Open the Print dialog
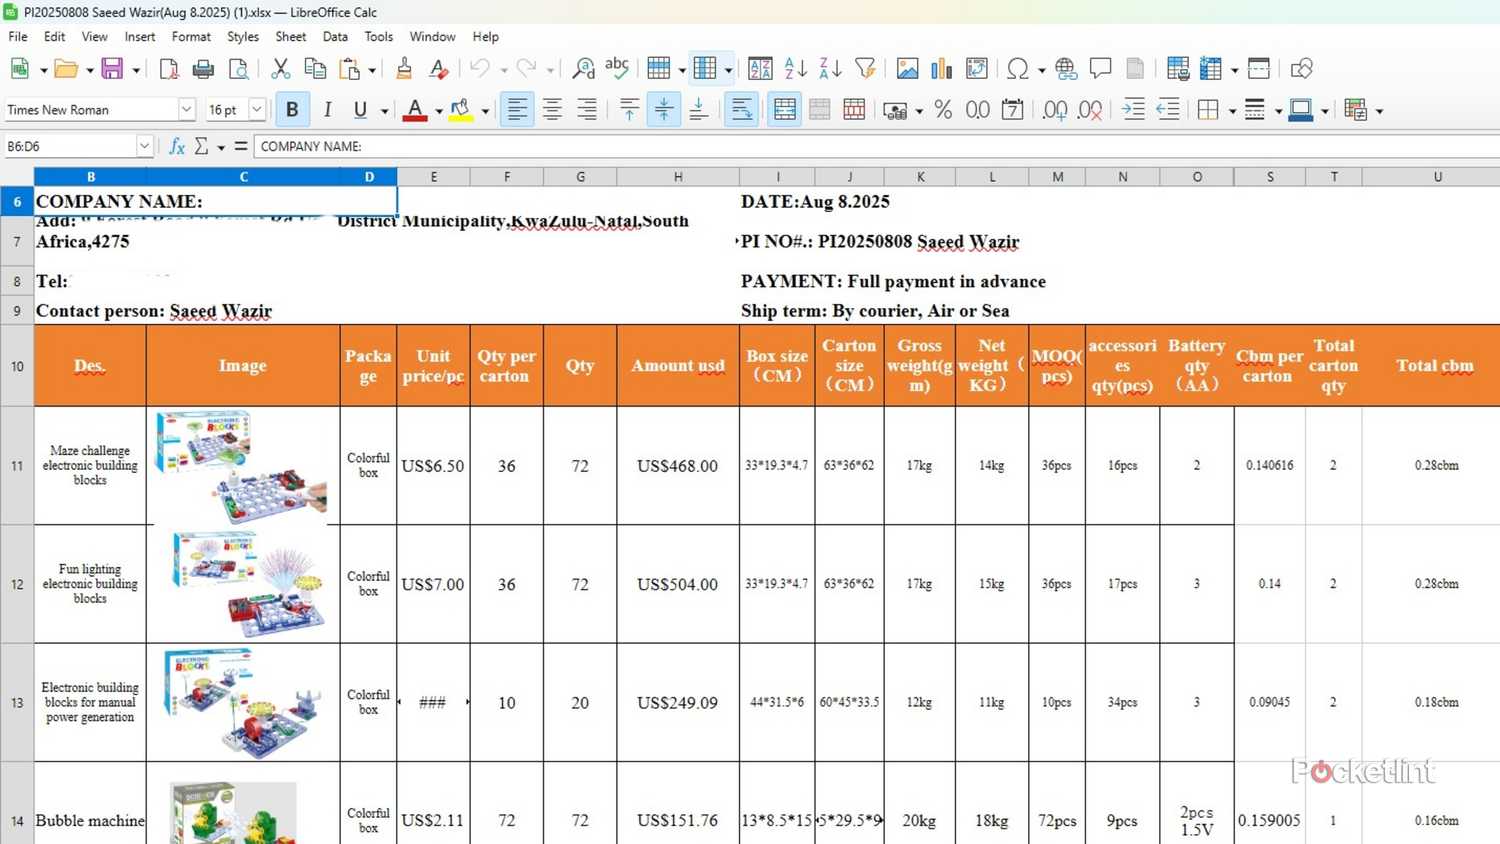The image size is (1500, 844). [203, 68]
